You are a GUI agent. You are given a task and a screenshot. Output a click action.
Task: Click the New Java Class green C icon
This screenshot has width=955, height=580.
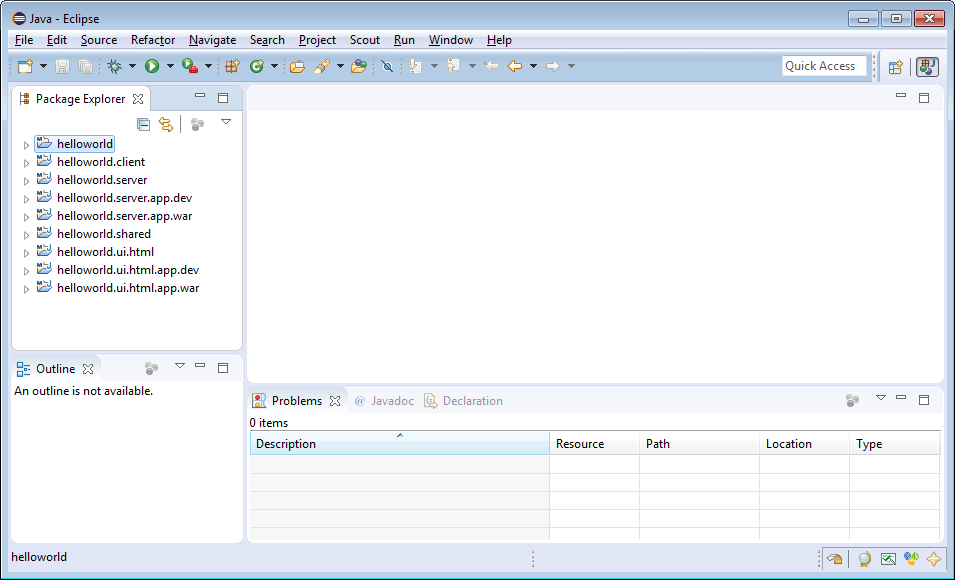(257, 66)
